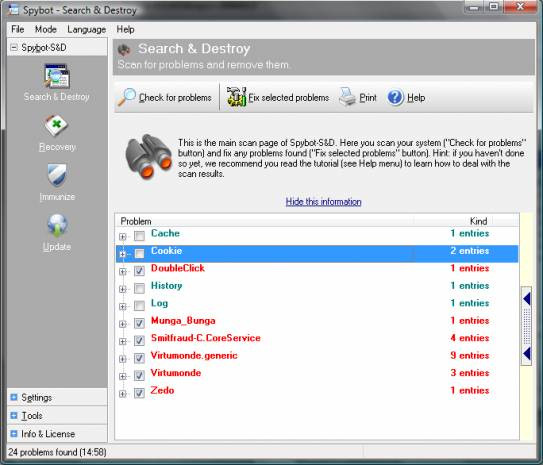Uncheck the Munga_Bunga checkbox
The width and height of the screenshot is (543, 465).
point(140,323)
